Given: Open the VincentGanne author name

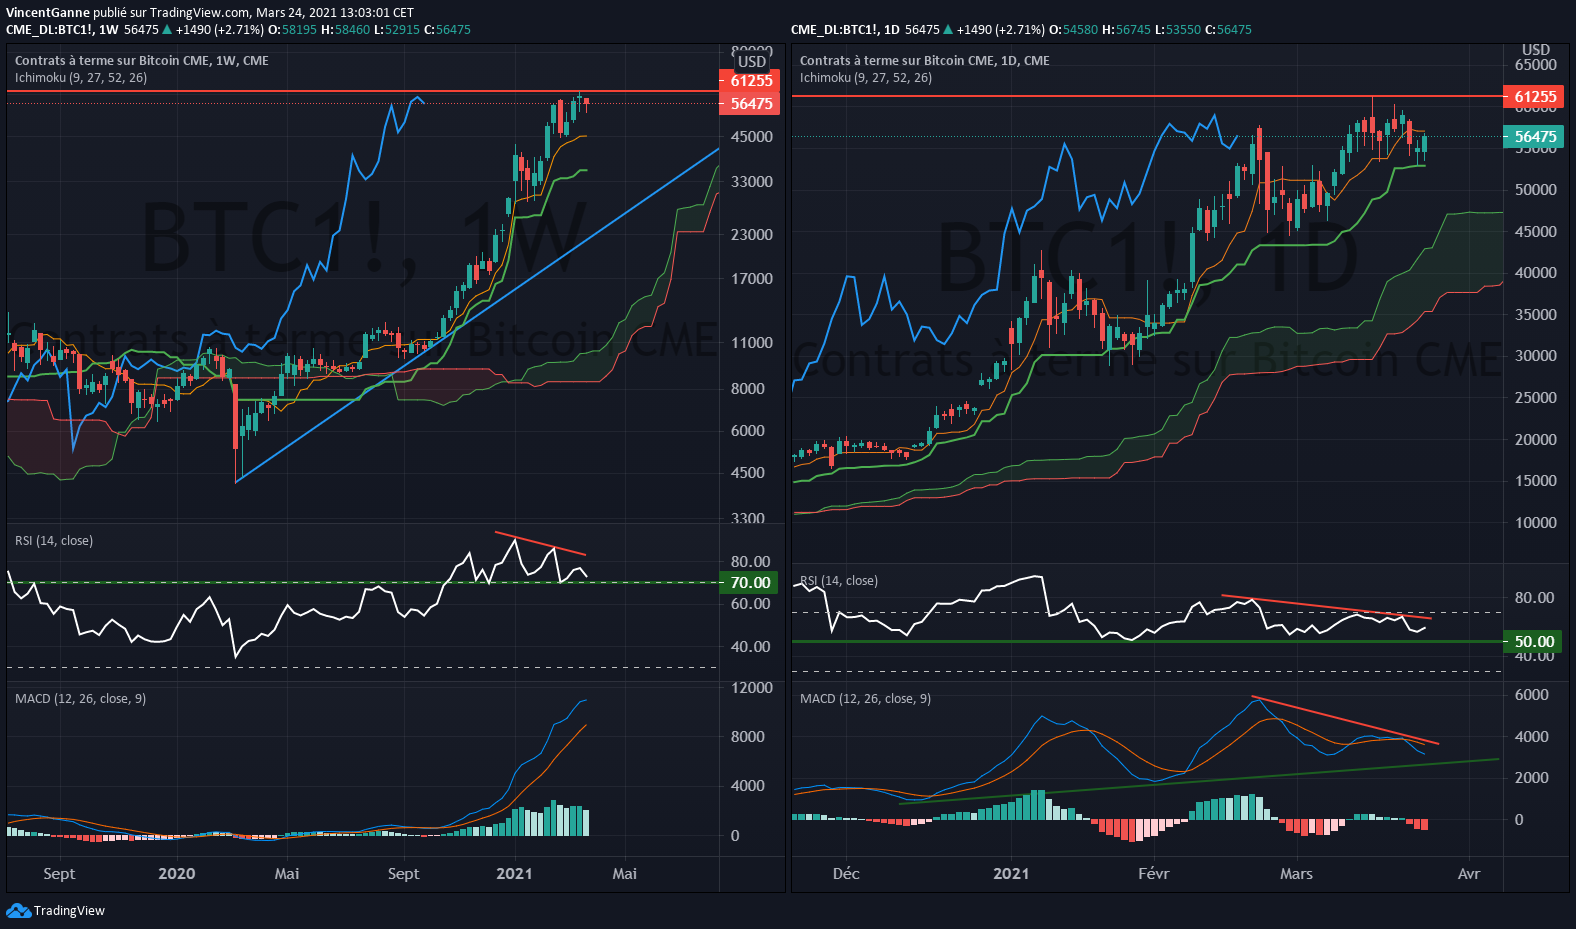Looking at the screenshot, I should pyautogui.click(x=48, y=13).
